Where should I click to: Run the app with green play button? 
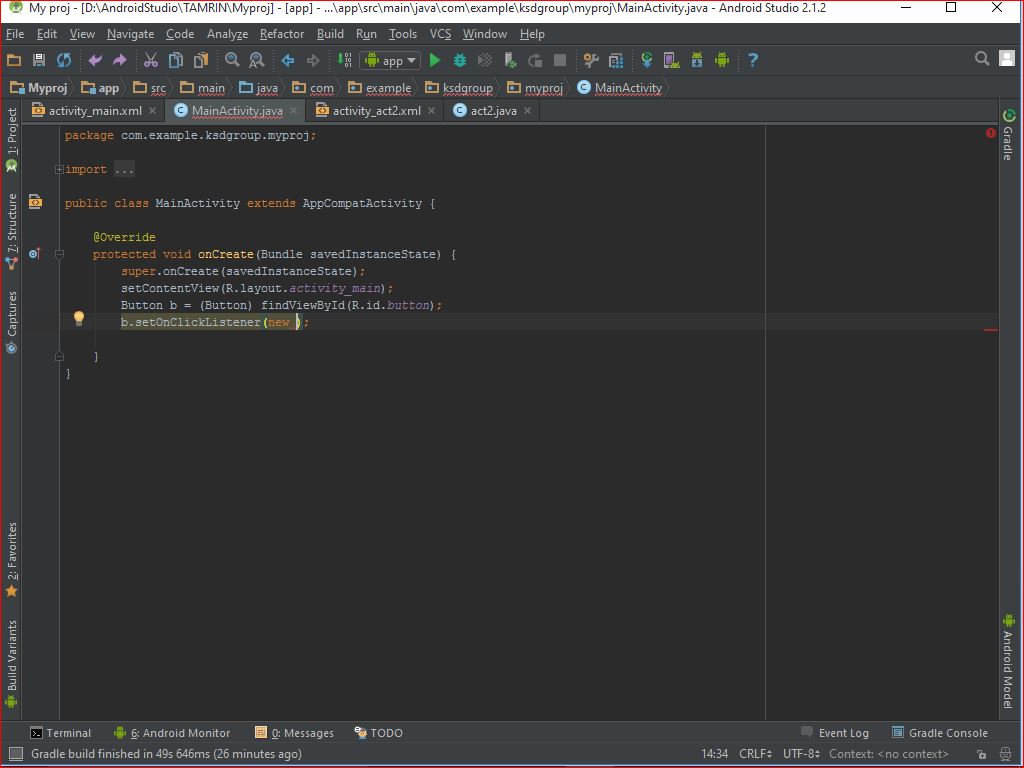coord(435,60)
